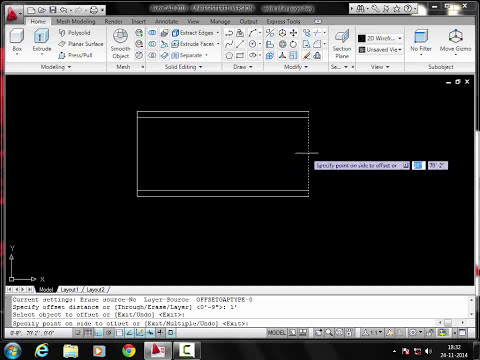Screen dimensions: 480x360
Task: Select the Line draw tool
Action: tap(240, 44)
